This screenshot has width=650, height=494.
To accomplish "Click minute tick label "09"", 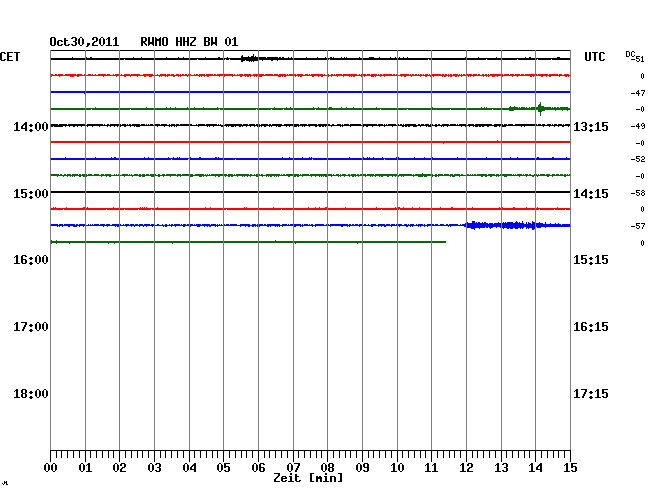I will (x=362, y=468).
